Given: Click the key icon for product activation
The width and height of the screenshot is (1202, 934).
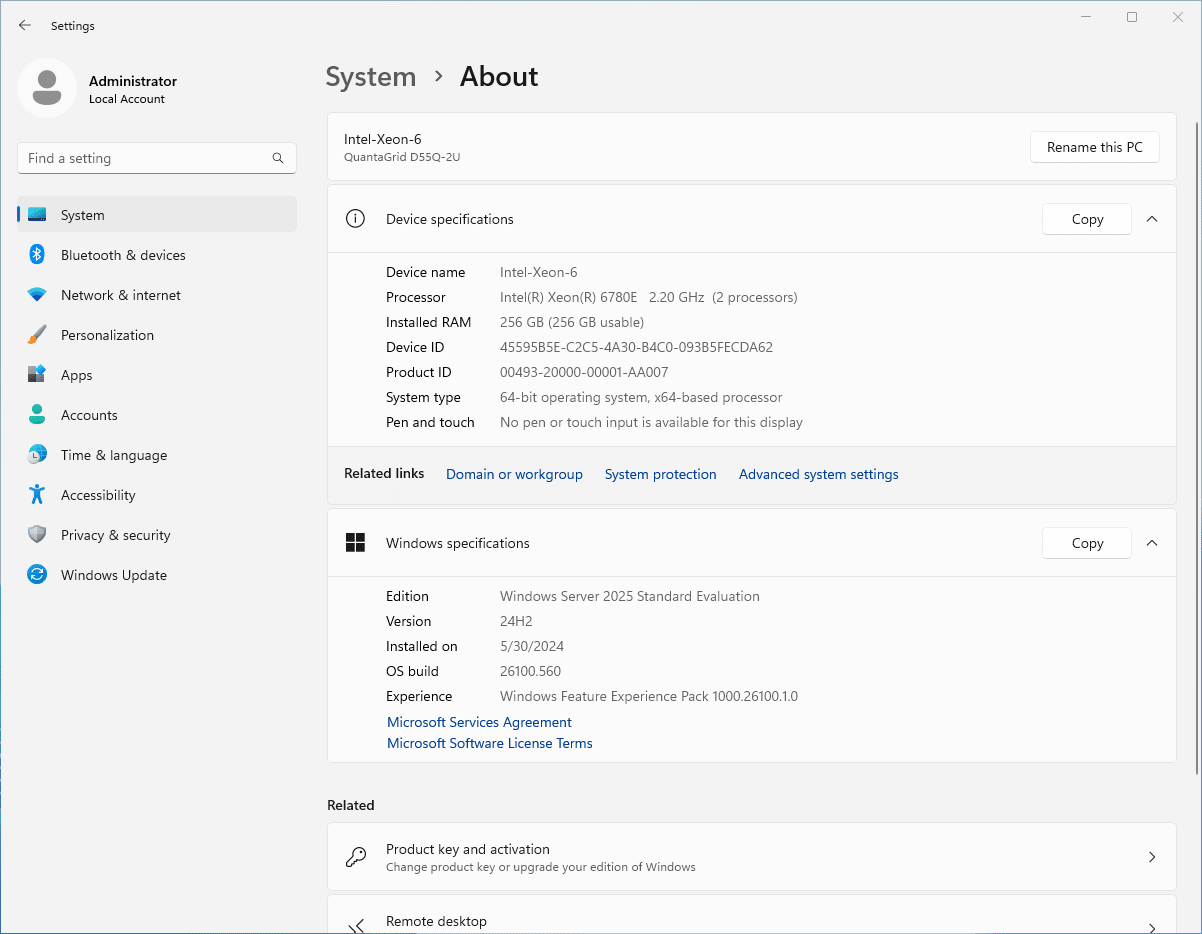Looking at the screenshot, I should click(x=355, y=857).
